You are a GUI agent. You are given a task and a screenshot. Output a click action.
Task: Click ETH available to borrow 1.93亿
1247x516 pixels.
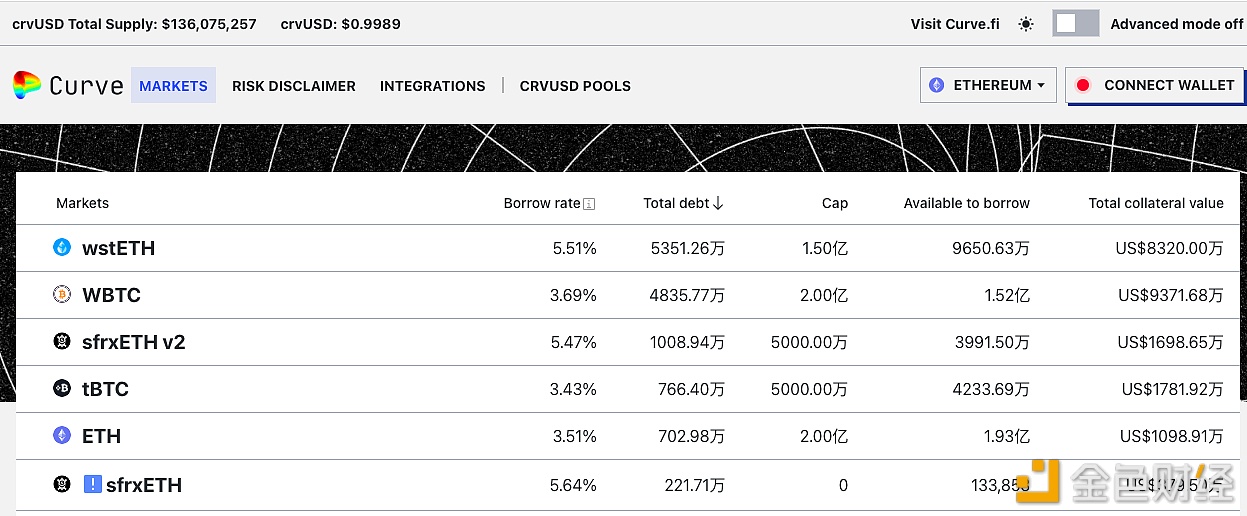[x=1007, y=436]
